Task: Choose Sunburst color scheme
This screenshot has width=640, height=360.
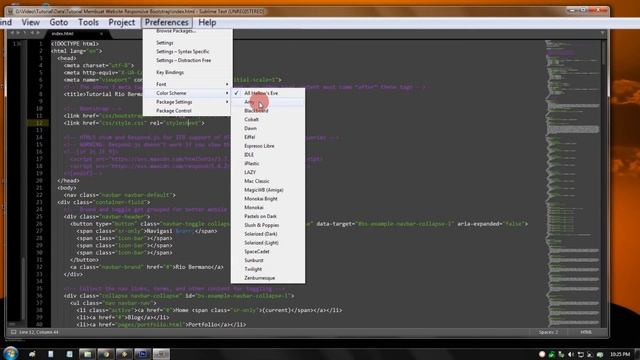Action: [x=268, y=260]
